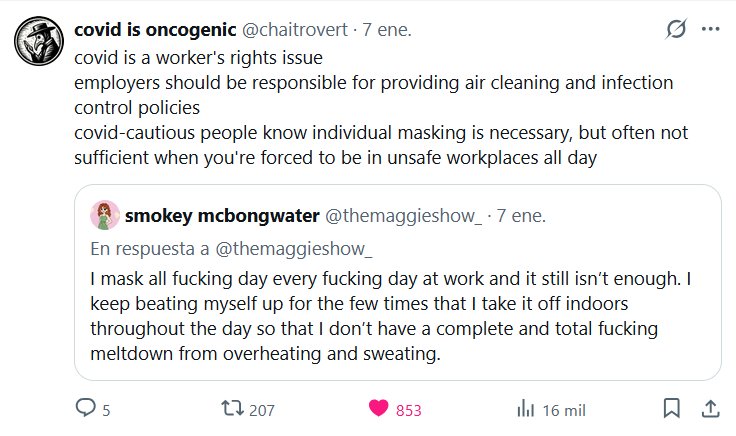The image size is (736, 436).
Task: Bookmark this post
Action: (671, 408)
